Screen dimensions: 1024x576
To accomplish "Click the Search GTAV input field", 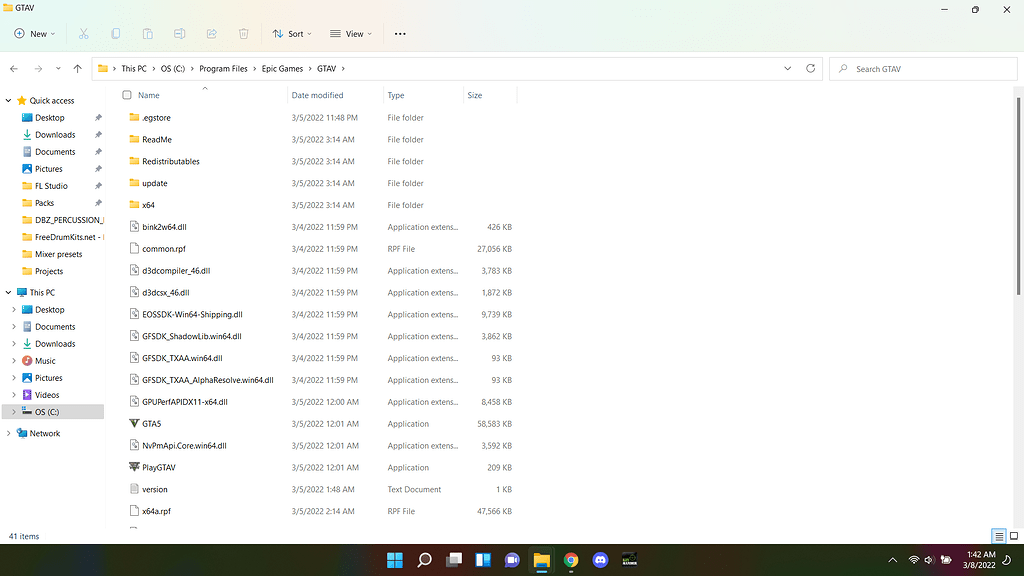I will (920, 68).
